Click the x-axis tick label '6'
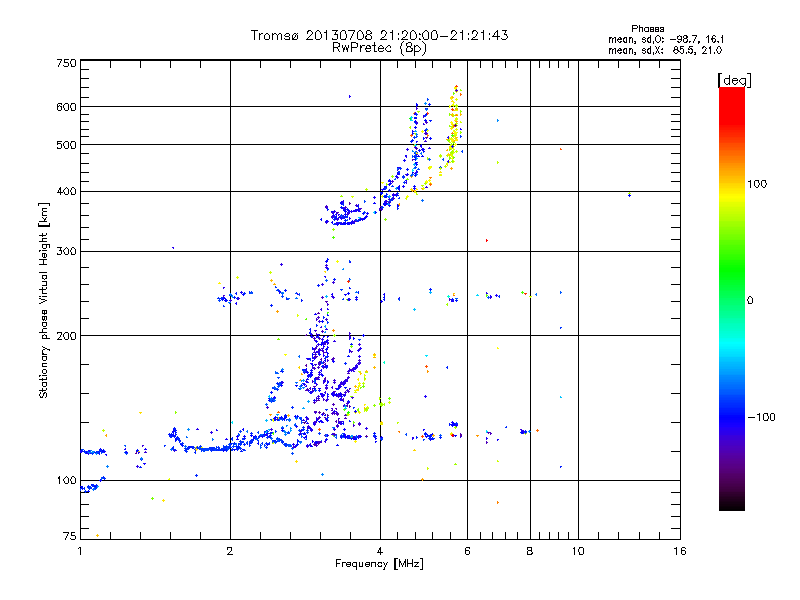This screenshot has height=600, width=800. (x=467, y=551)
